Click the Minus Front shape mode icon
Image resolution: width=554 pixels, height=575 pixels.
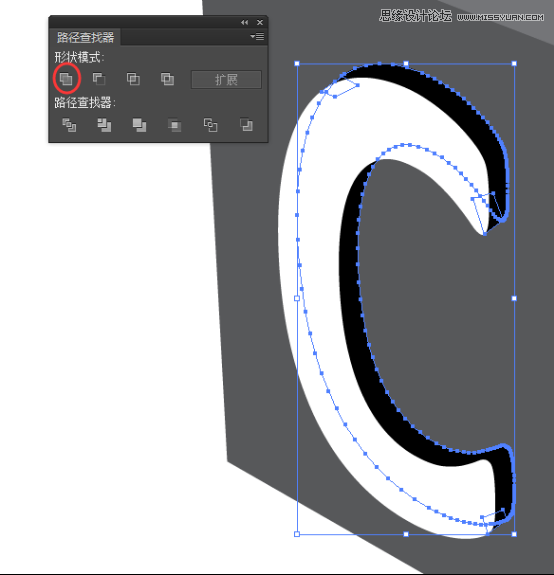(x=99, y=78)
